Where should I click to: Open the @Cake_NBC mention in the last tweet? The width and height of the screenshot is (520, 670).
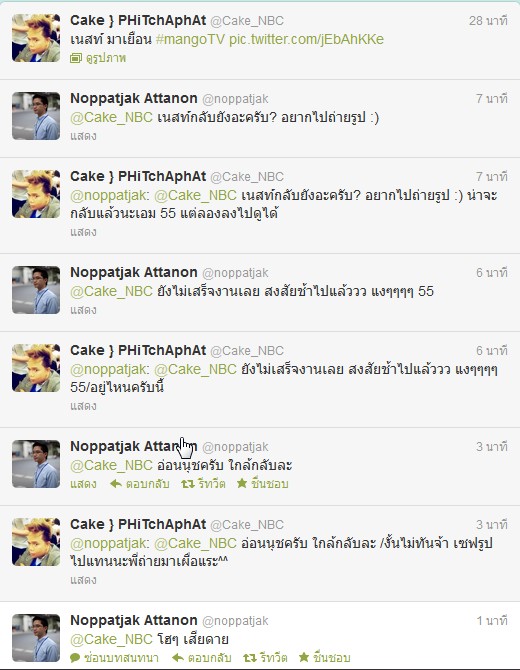click(112, 639)
